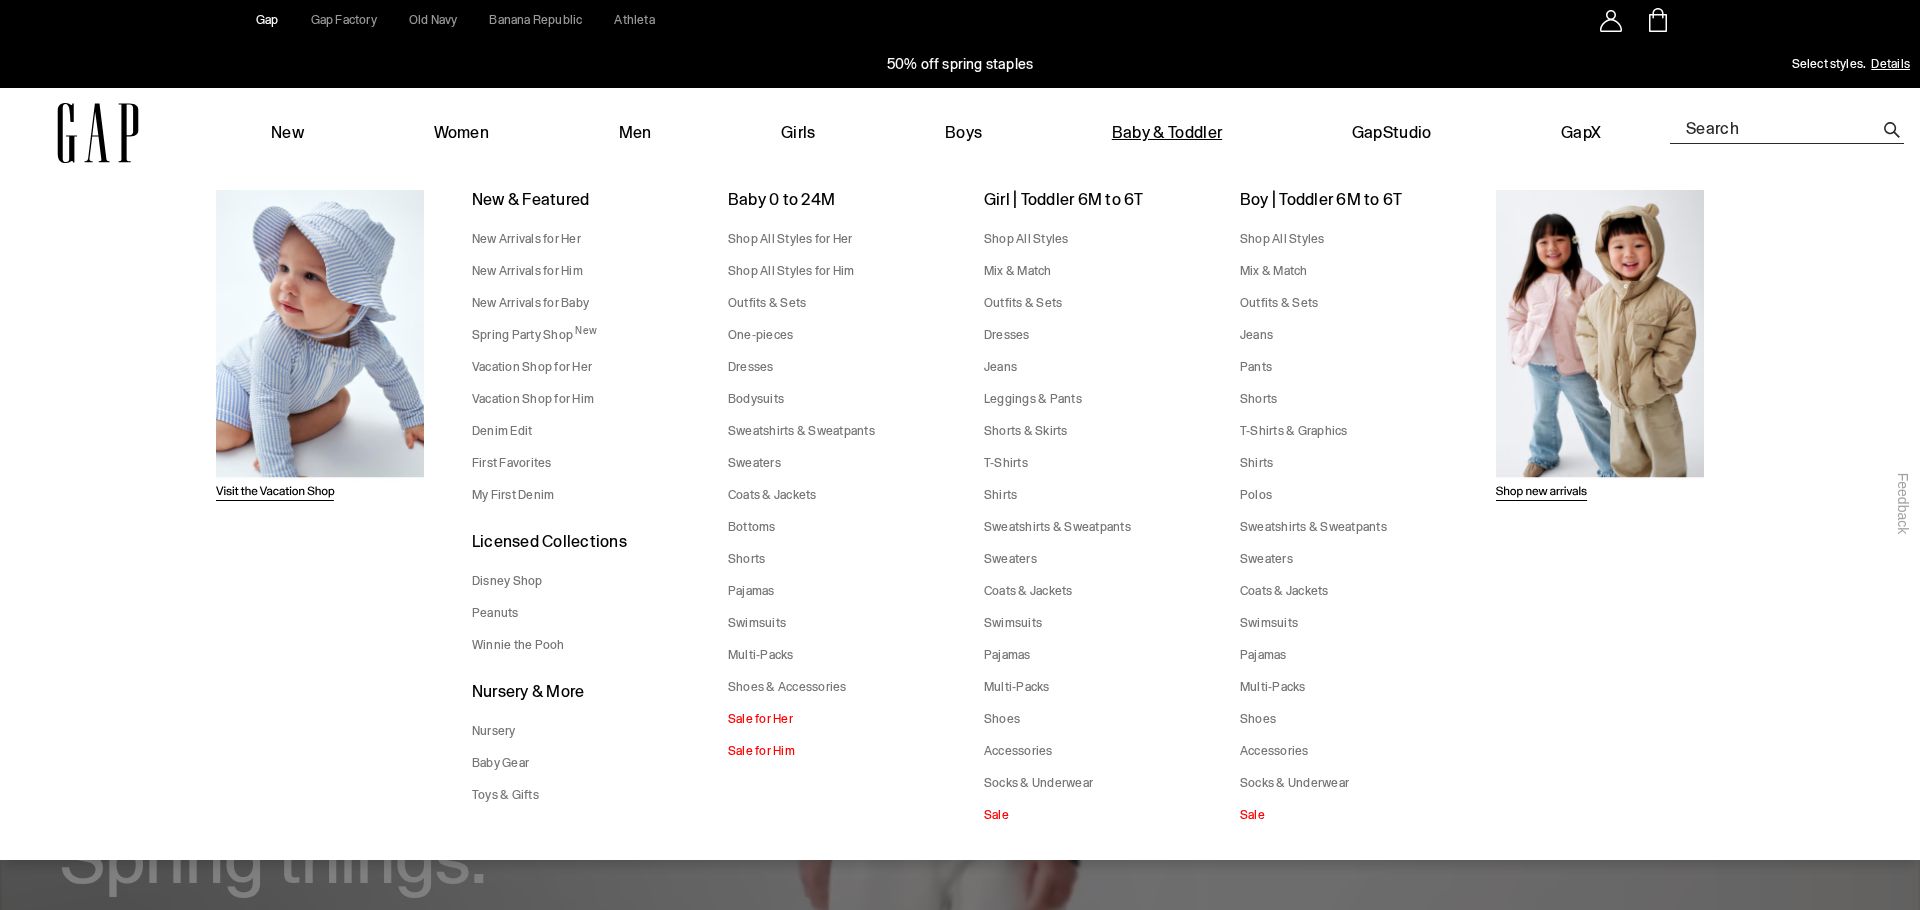Open Sale for Him link
The height and width of the screenshot is (910, 1920).
761,751
